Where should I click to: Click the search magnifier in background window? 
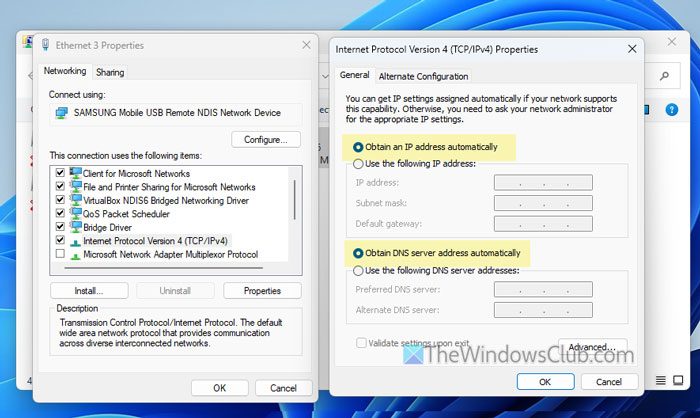pyautogui.click(x=664, y=76)
